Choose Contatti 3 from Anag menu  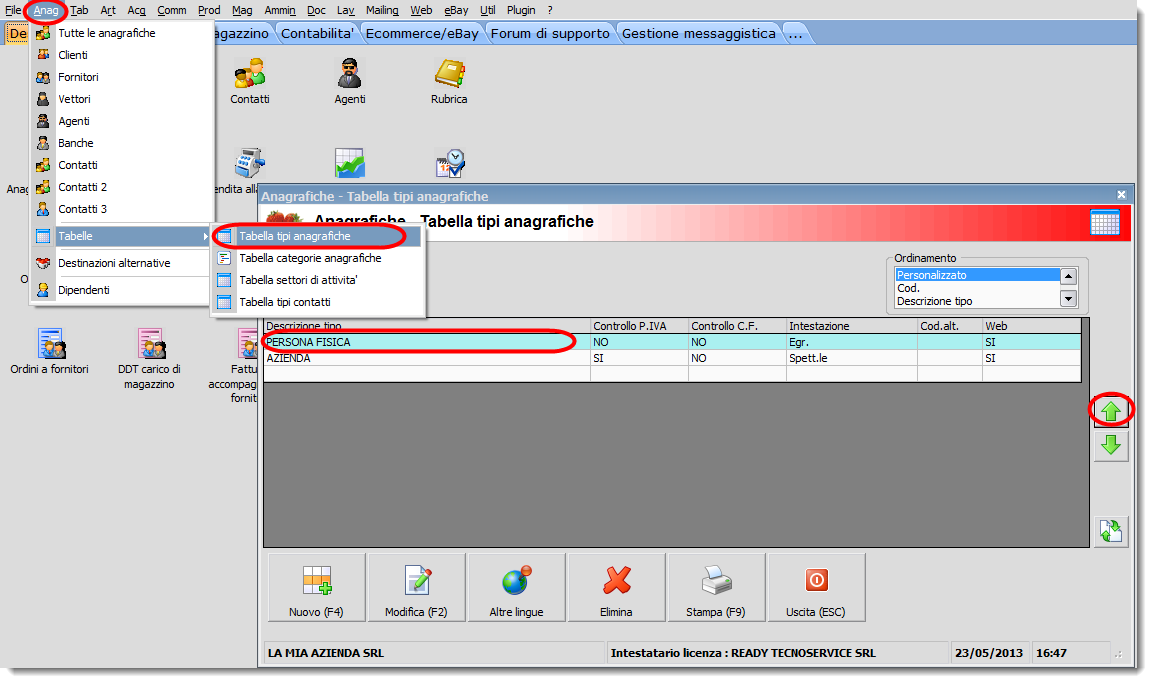pyautogui.click(x=122, y=209)
